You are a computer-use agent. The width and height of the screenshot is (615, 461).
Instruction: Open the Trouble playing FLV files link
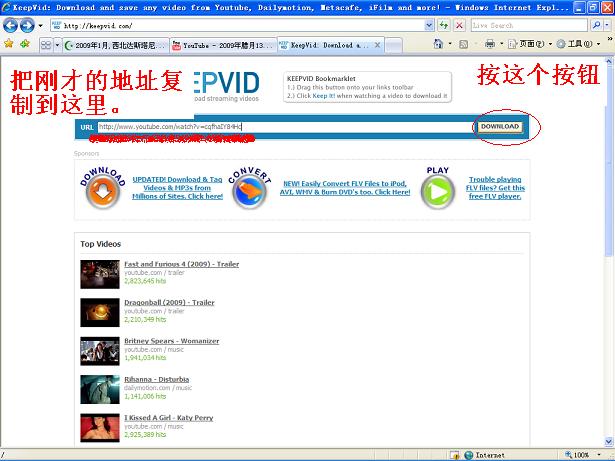495,188
